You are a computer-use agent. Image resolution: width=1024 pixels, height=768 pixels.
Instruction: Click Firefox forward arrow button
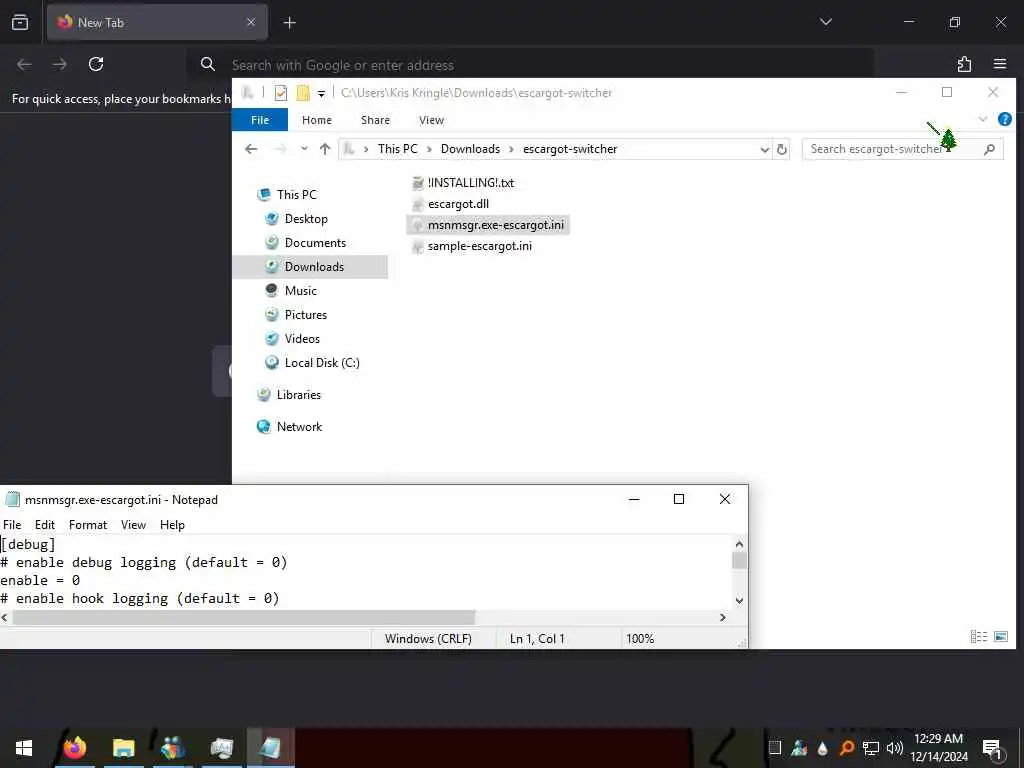(59, 64)
